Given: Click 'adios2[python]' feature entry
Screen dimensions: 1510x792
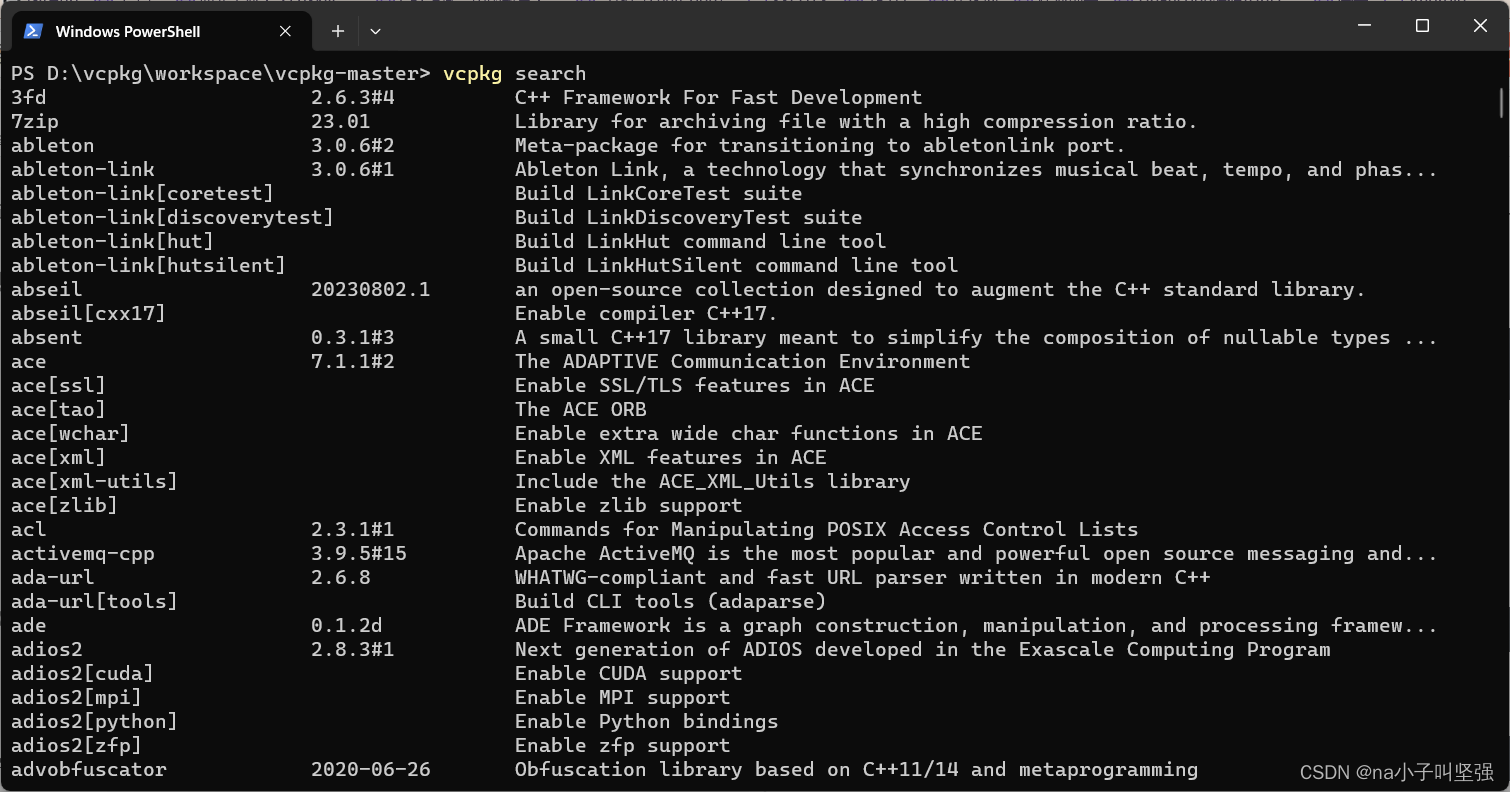Looking at the screenshot, I should click(x=94, y=721).
